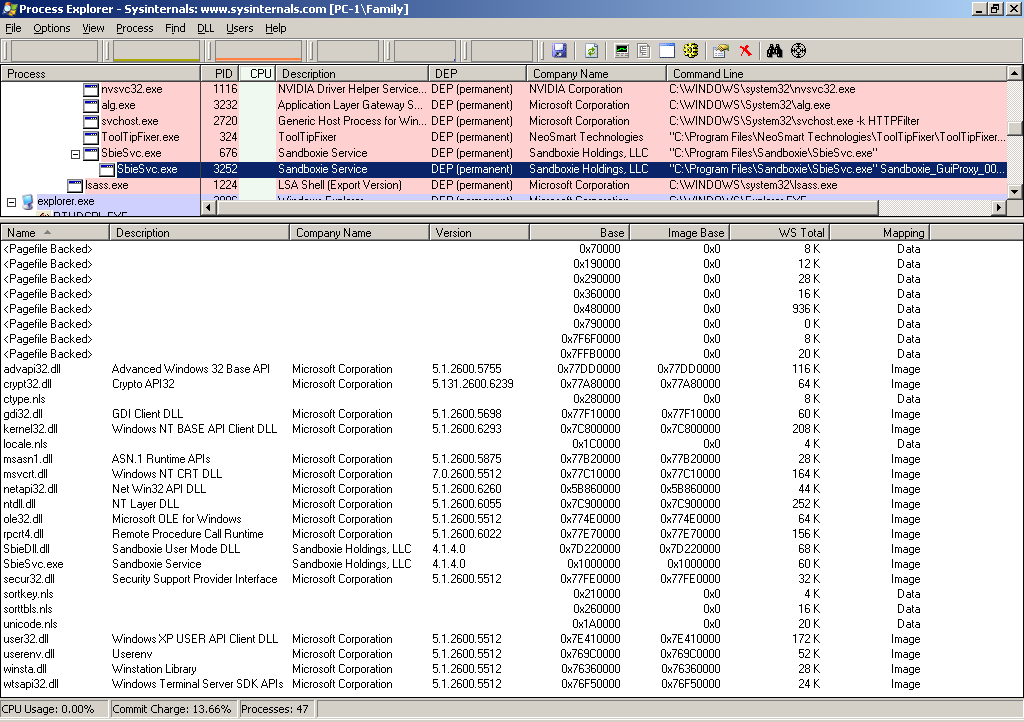This screenshot has width=1024, height=722.
Task: Open the DLL menu
Action: coord(206,28)
